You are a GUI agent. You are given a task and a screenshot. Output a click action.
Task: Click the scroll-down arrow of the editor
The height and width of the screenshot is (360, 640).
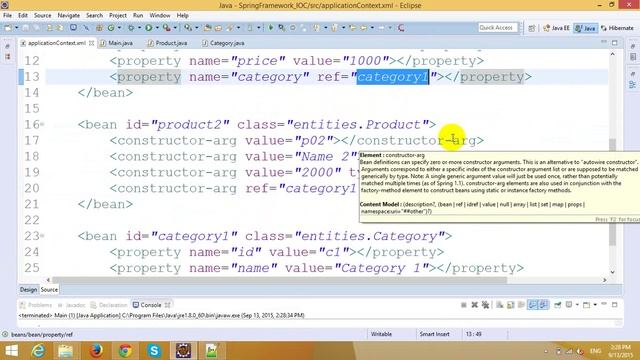click(612, 272)
